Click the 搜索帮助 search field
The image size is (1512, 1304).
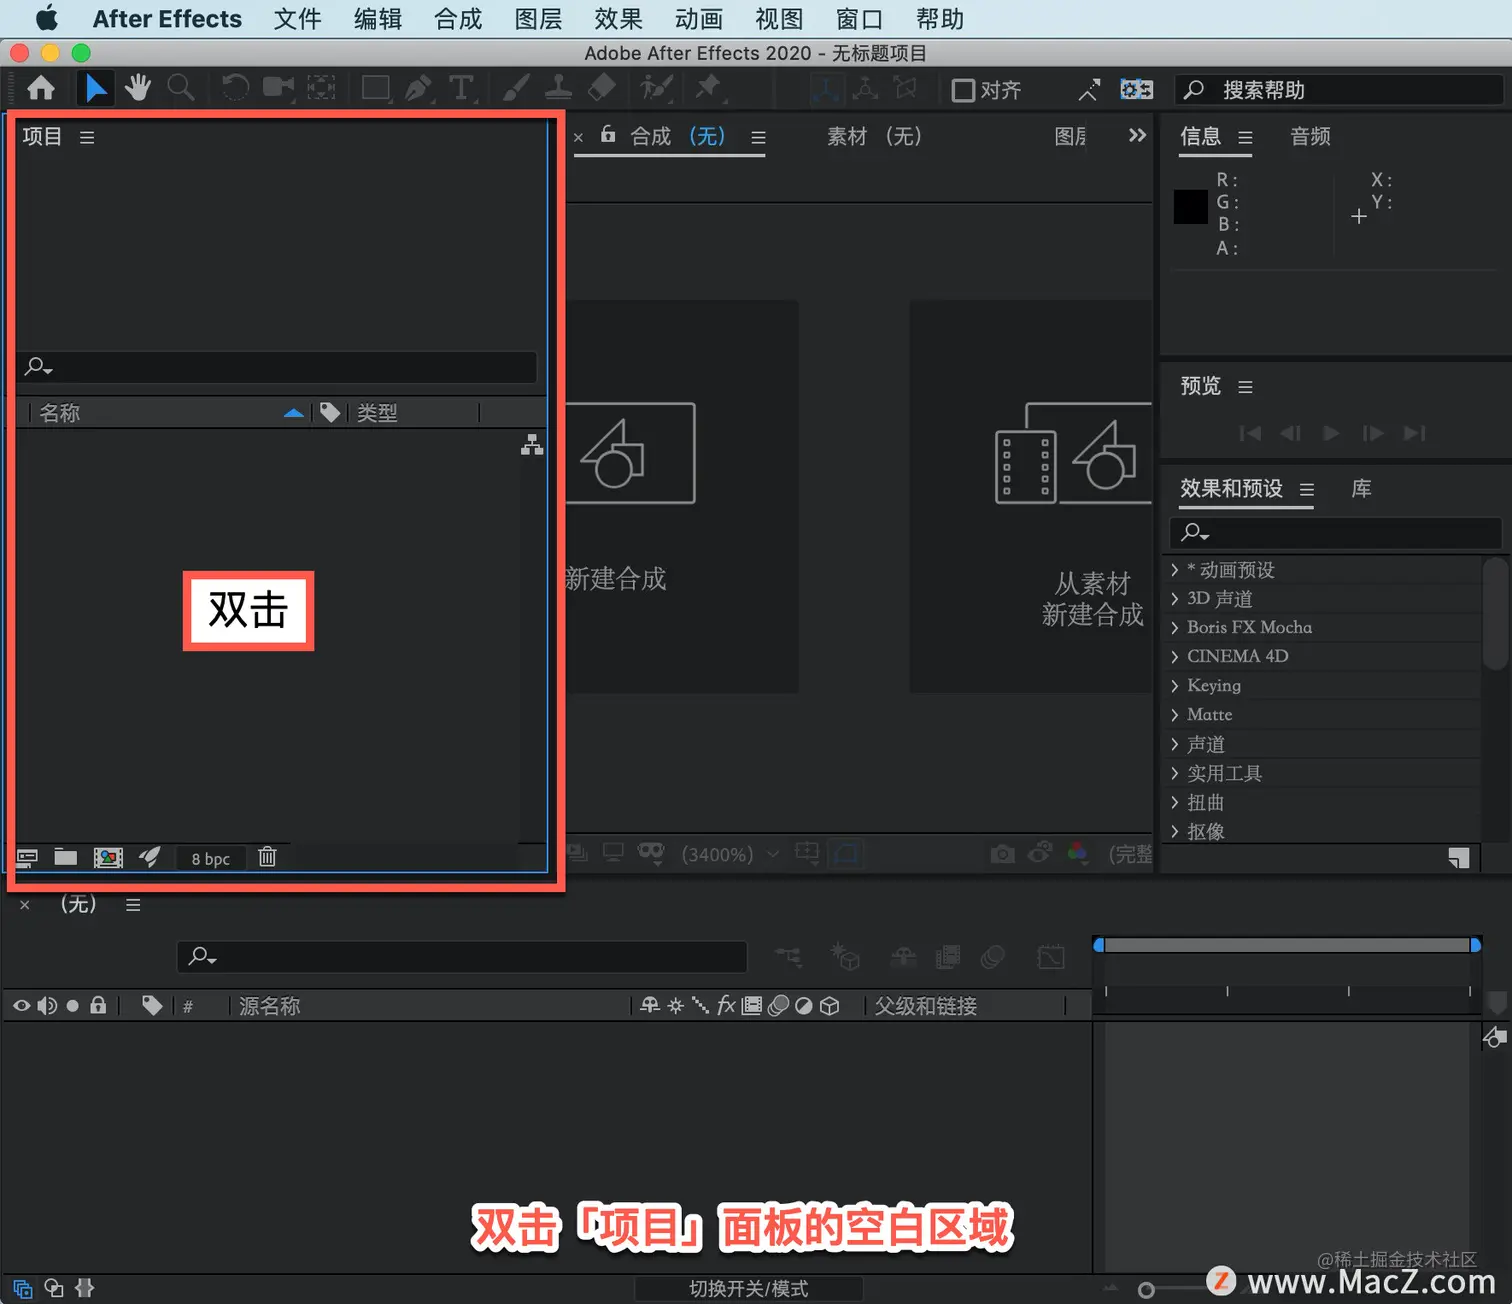(1340, 90)
